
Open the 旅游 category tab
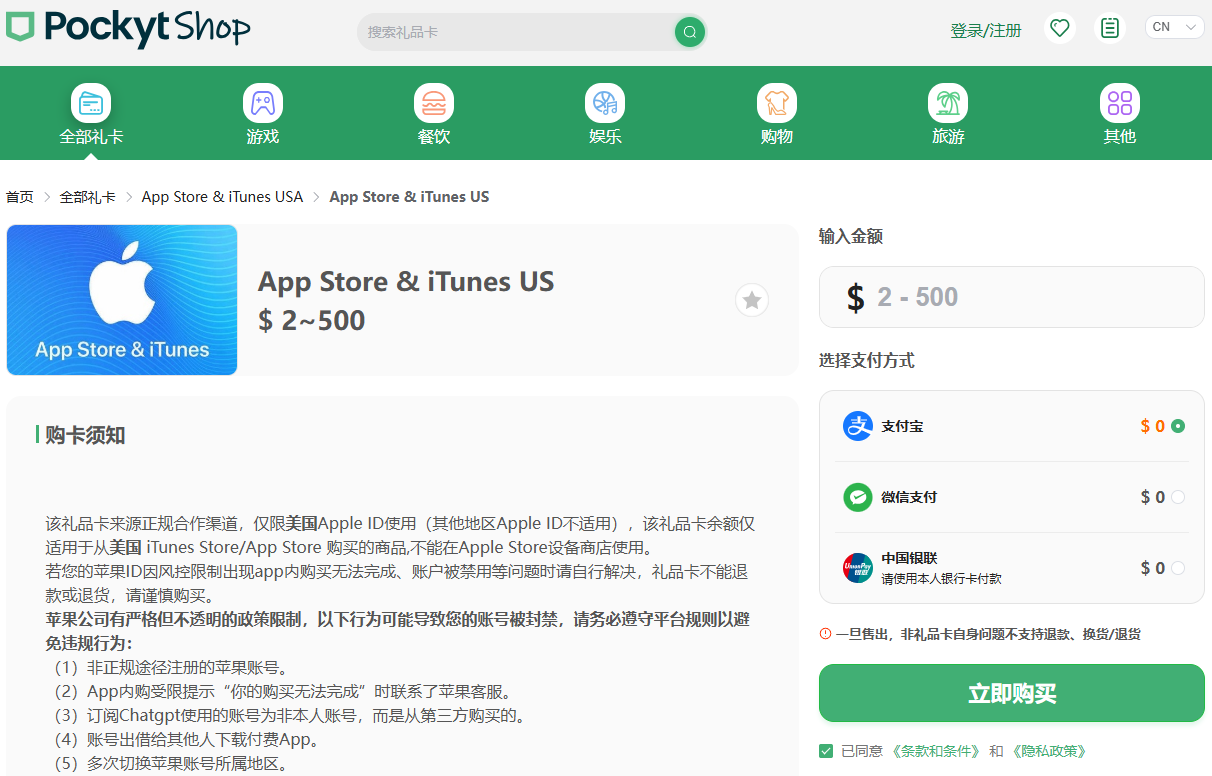(948, 115)
